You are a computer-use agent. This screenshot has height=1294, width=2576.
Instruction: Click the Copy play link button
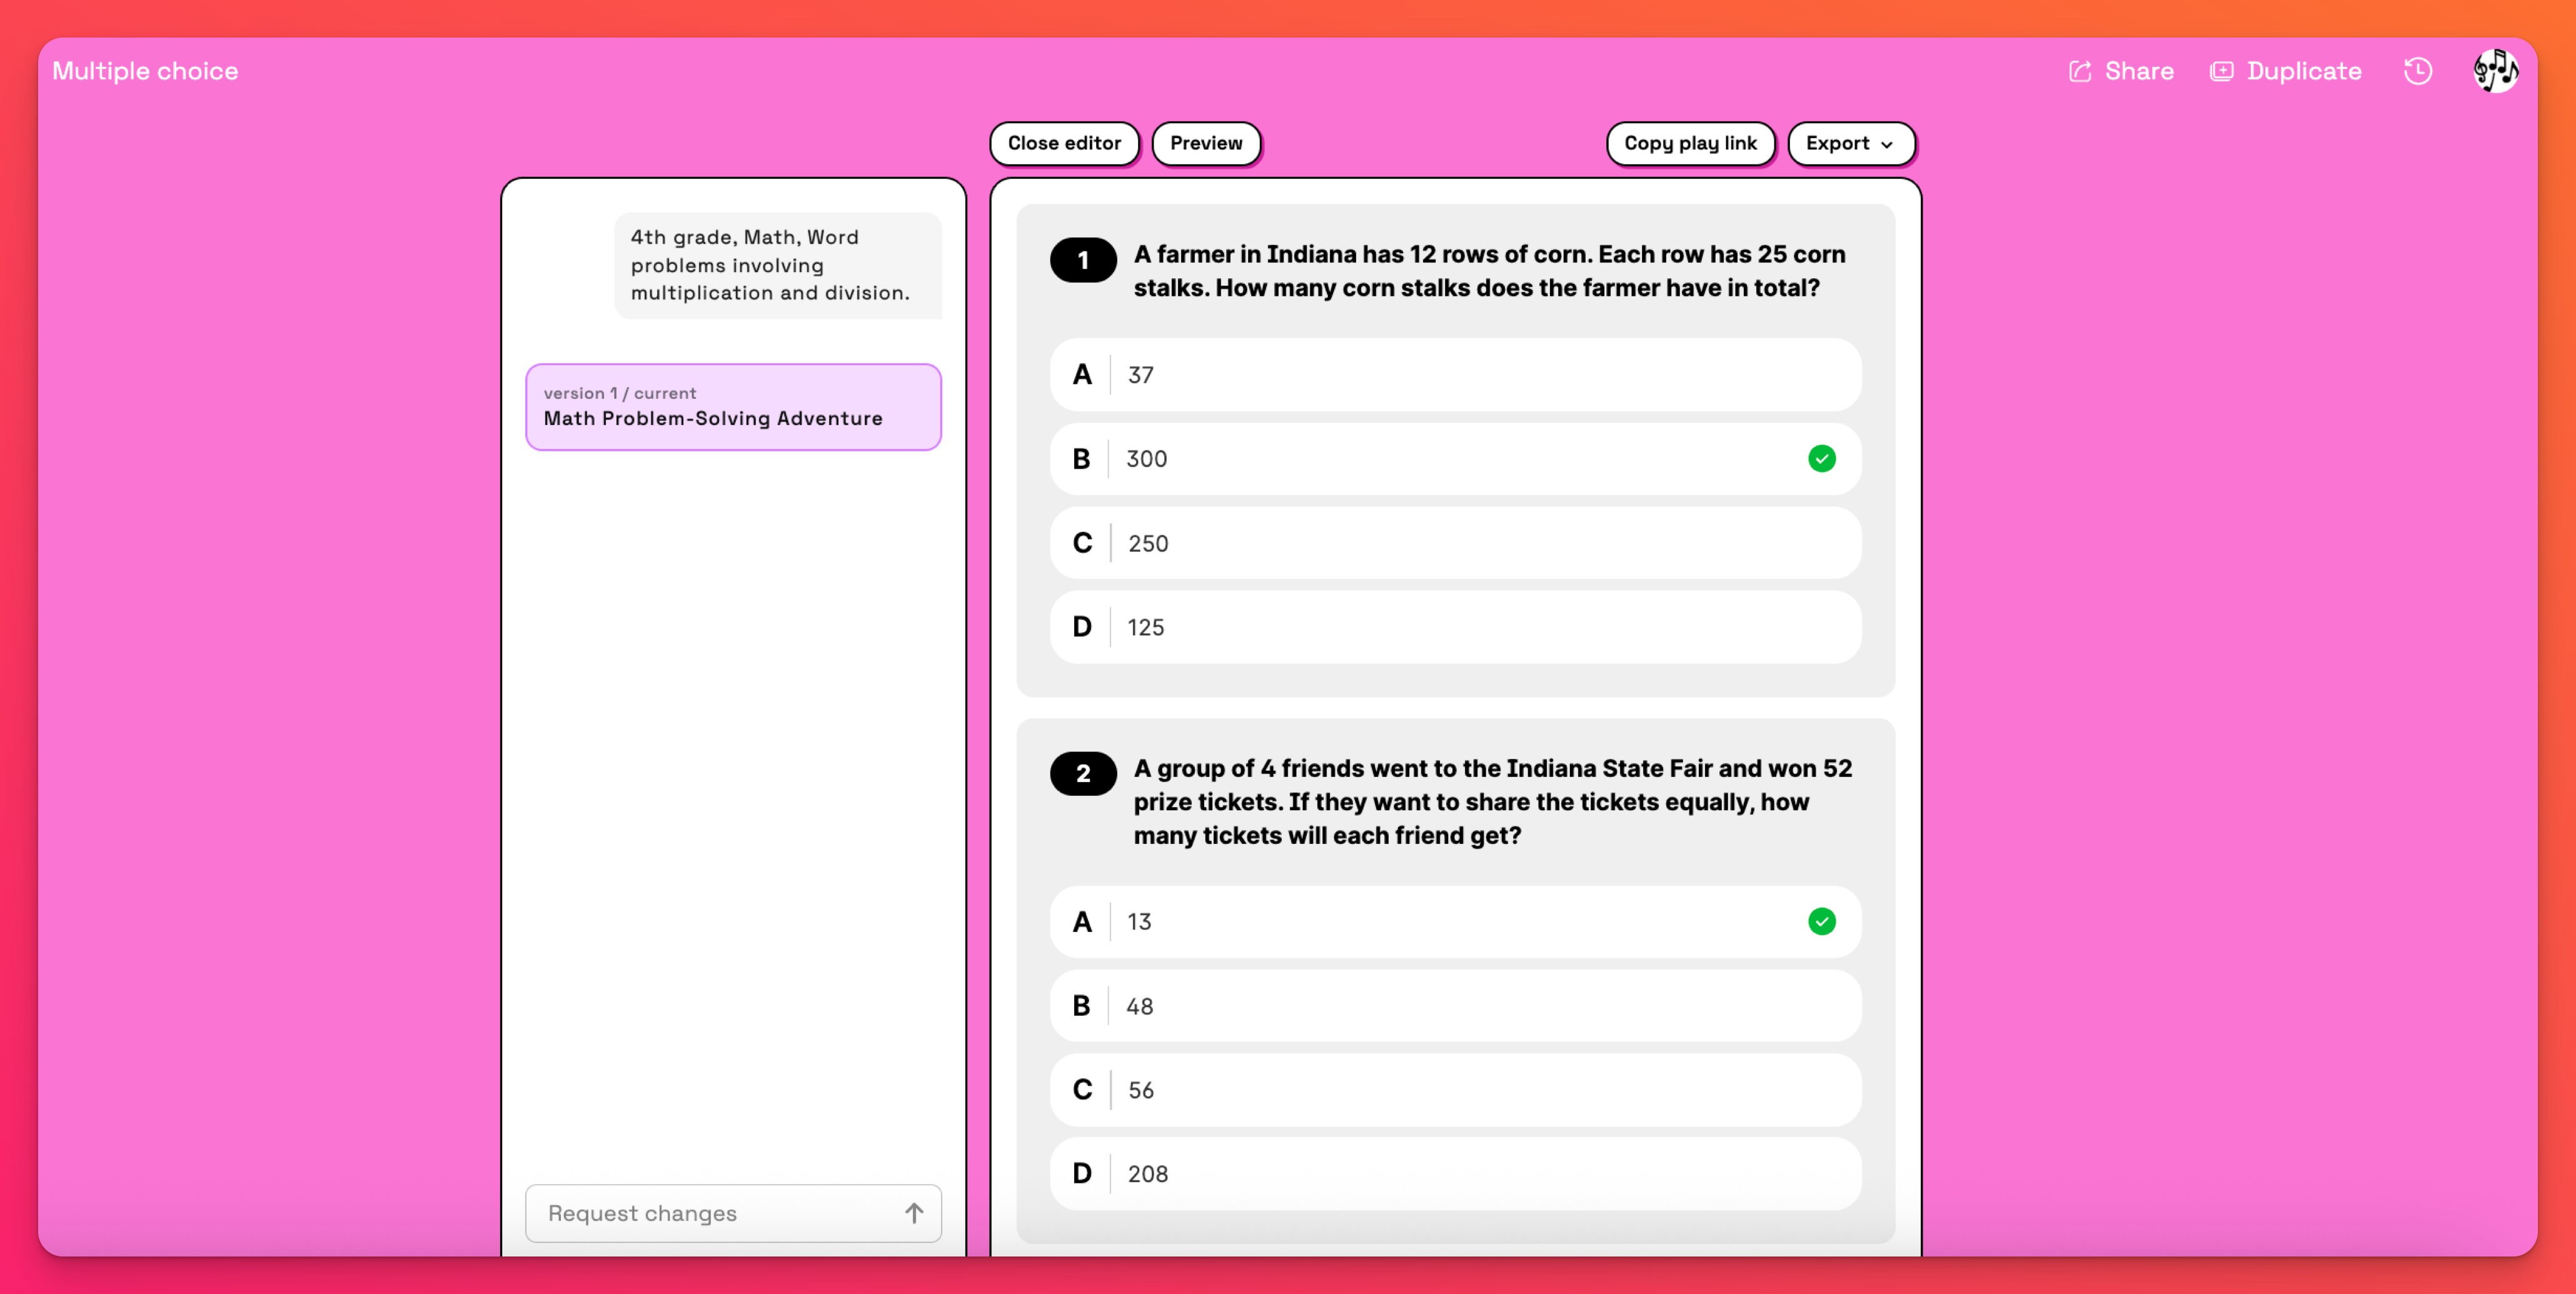[x=1689, y=143]
